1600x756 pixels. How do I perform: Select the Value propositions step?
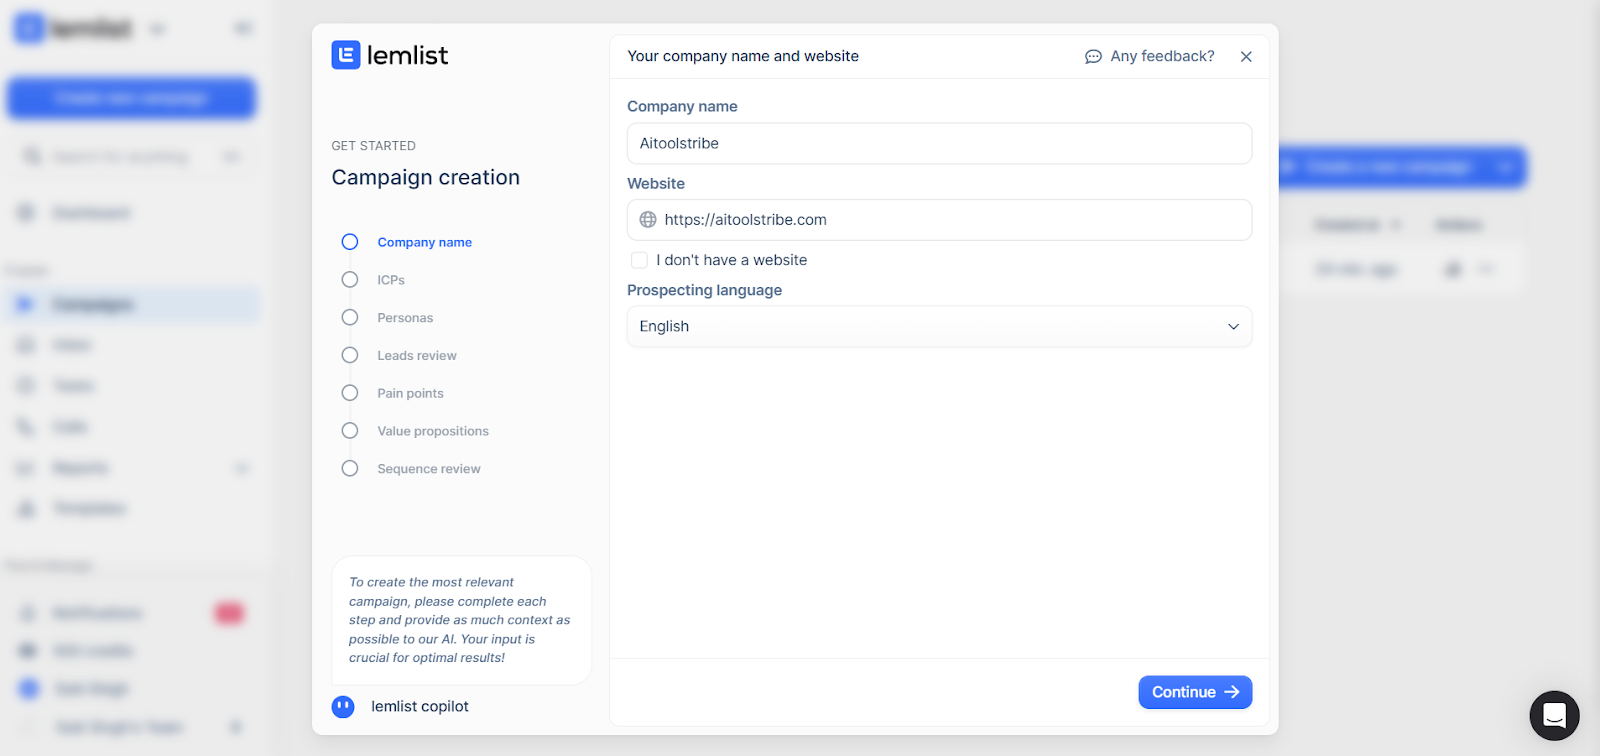coord(433,431)
